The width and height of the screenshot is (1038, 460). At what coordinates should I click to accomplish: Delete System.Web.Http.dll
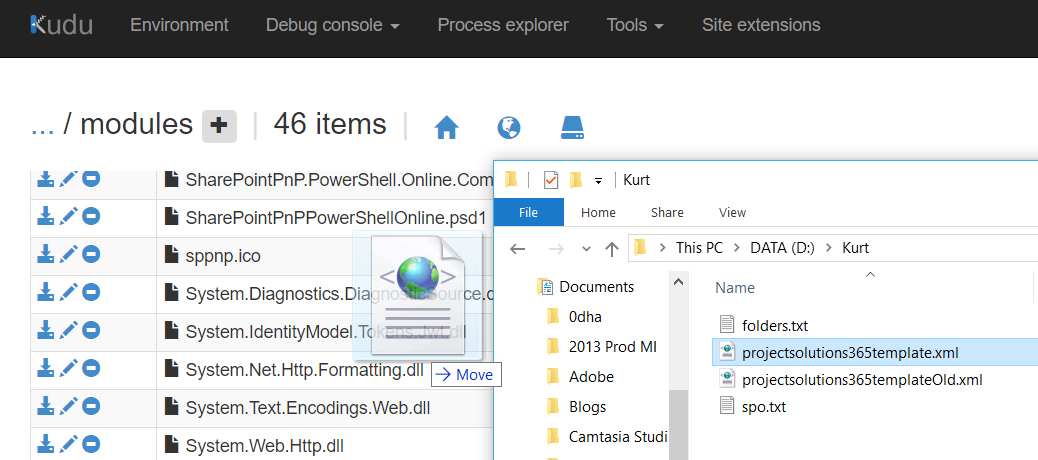91,443
